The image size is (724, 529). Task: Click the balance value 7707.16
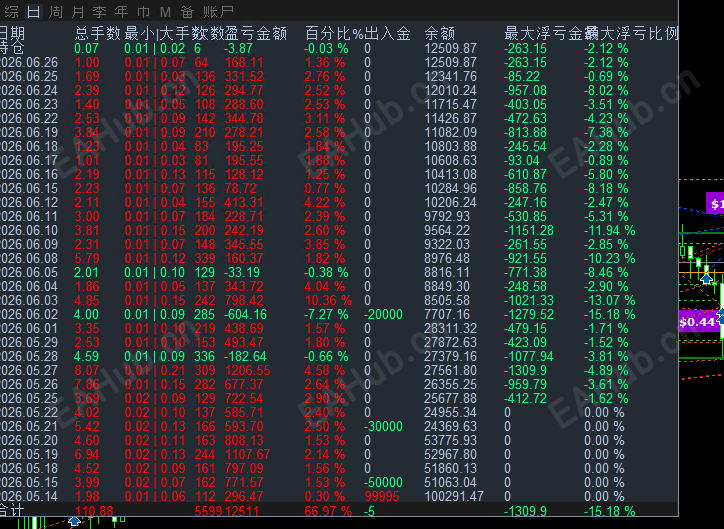tap(447, 314)
